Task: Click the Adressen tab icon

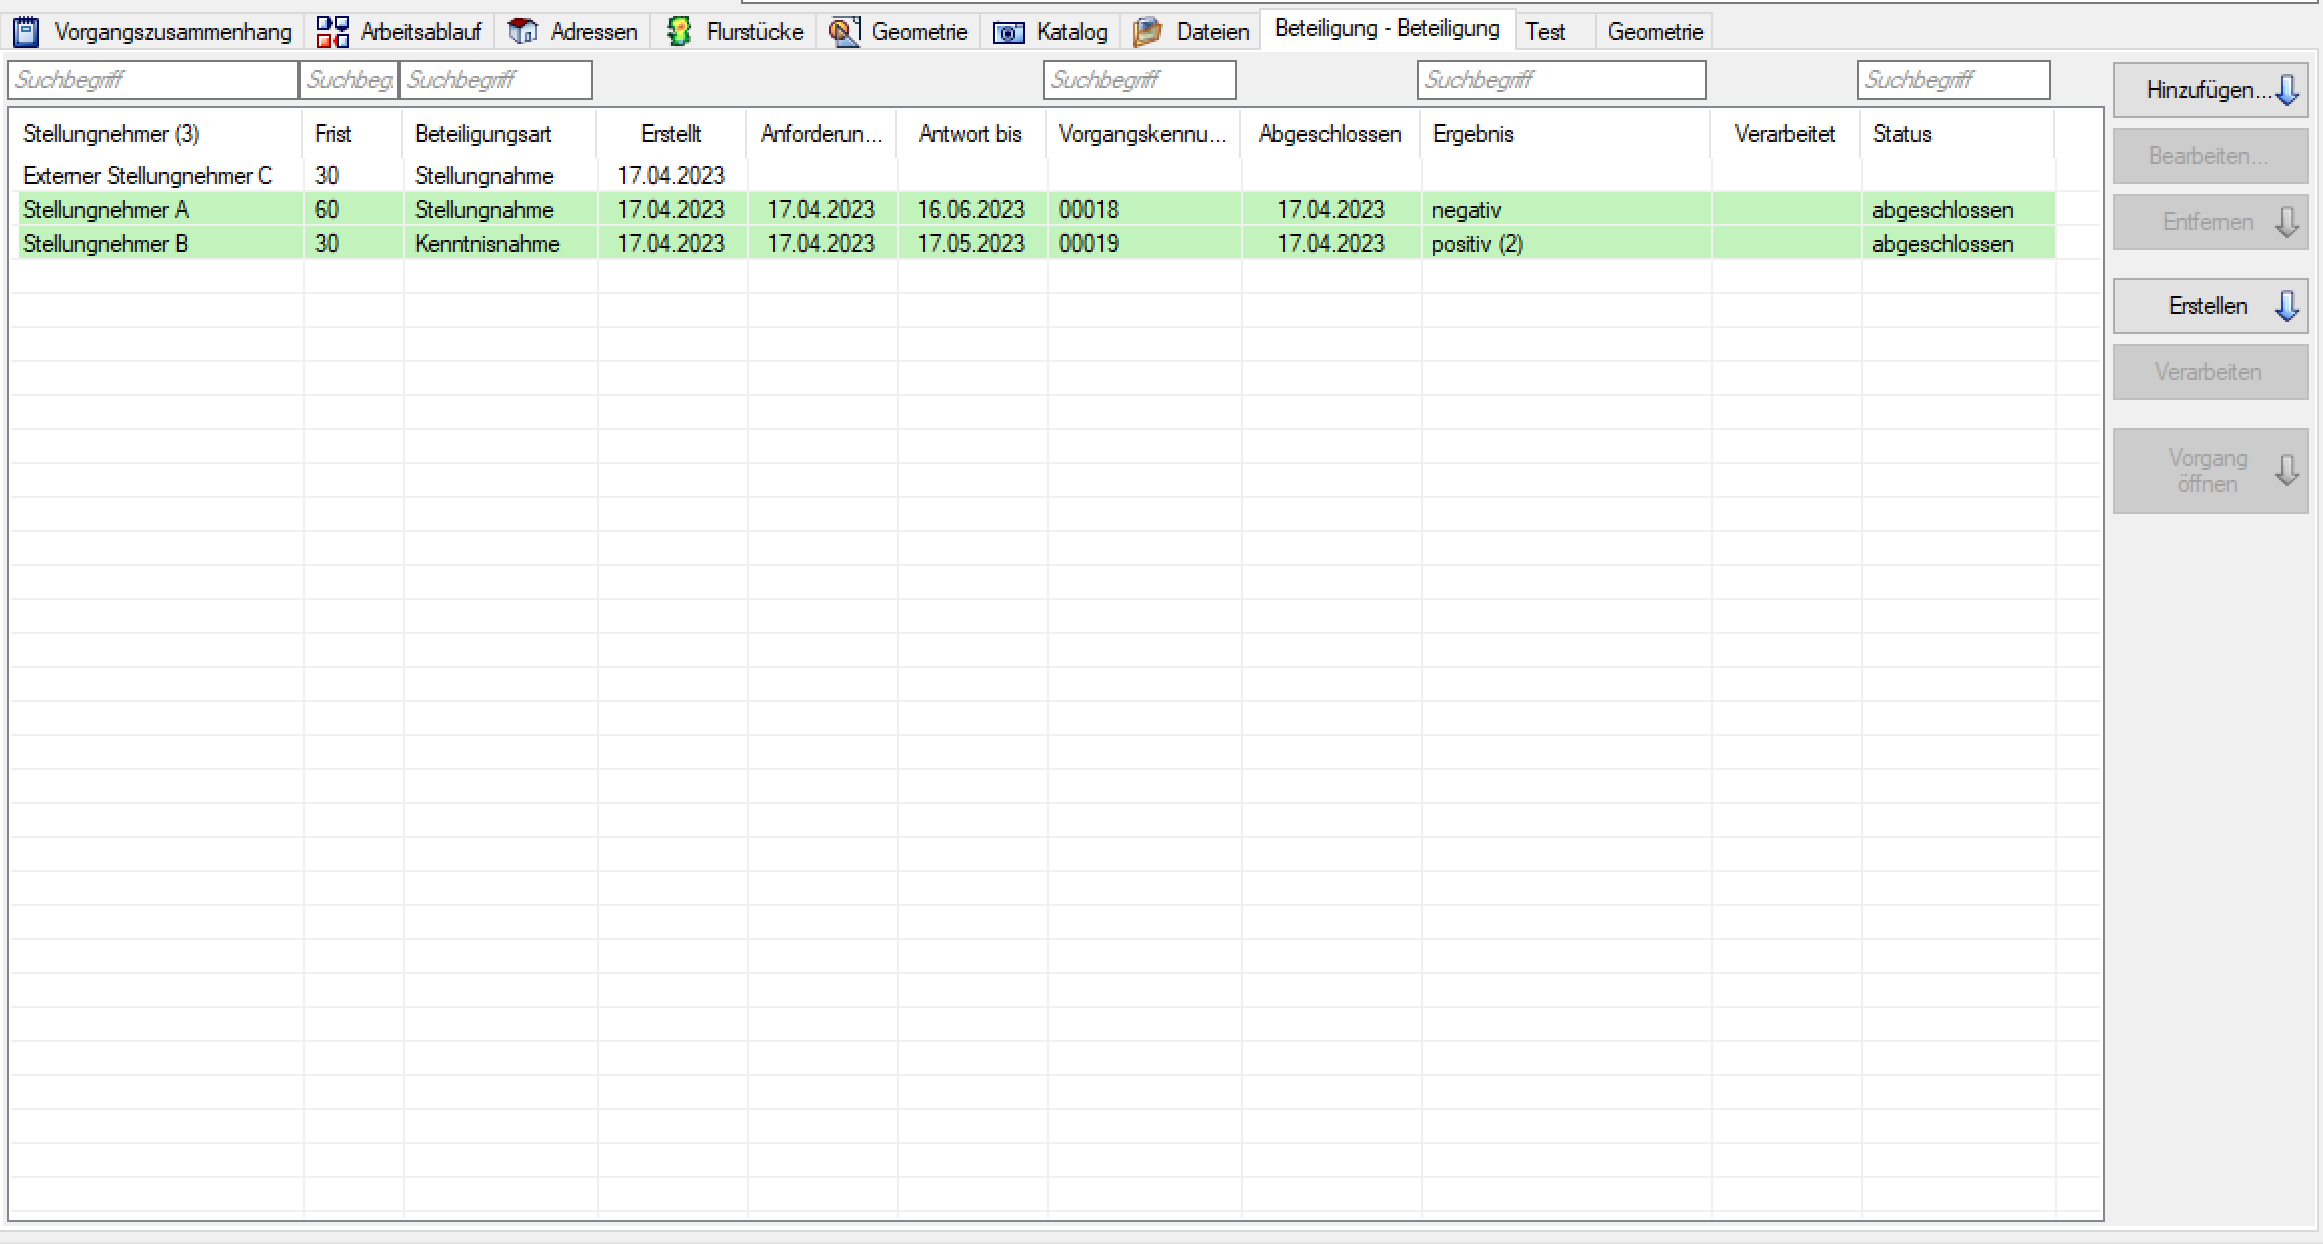Action: pyautogui.click(x=522, y=32)
